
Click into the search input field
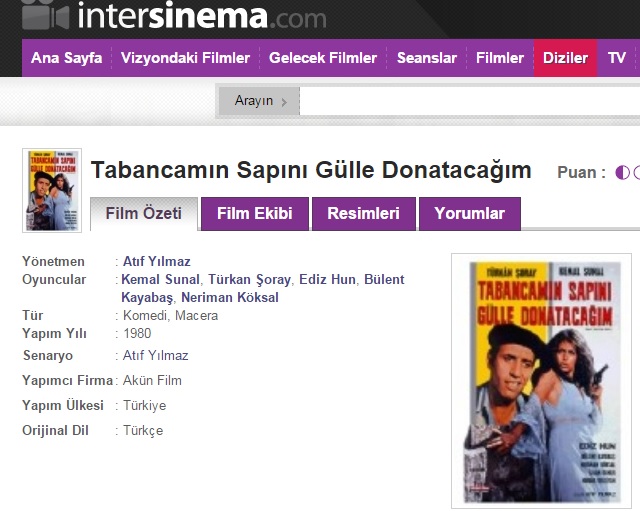[468, 101]
